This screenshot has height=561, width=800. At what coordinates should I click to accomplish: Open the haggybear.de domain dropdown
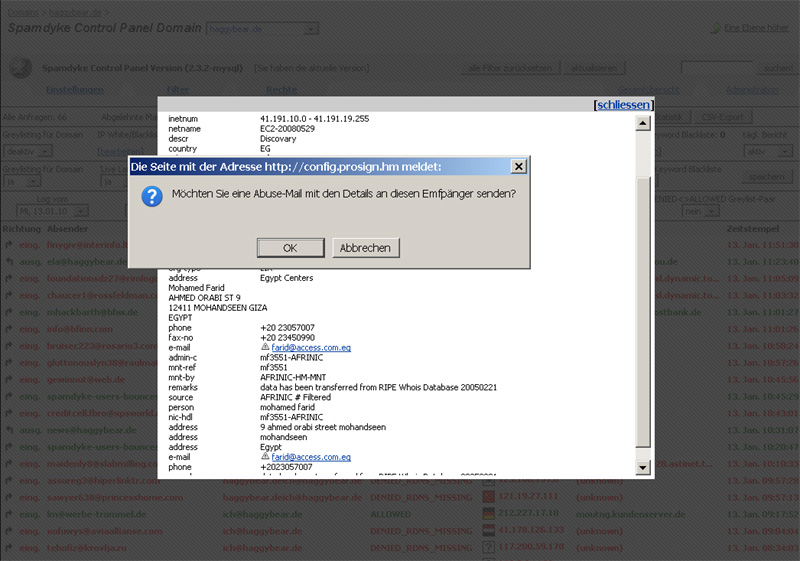click(x=263, y=29)
